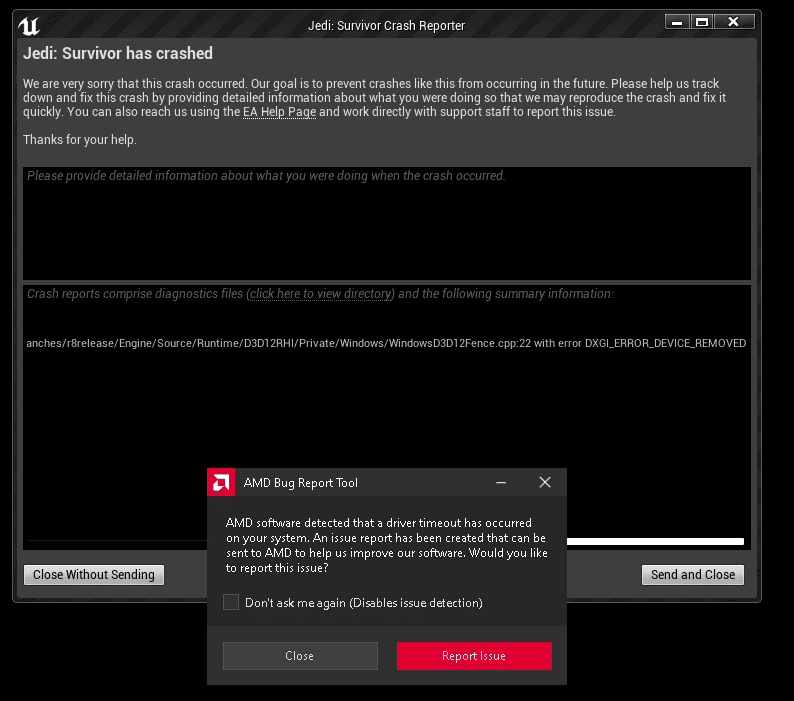794x701 pixels.
Task: Click the Jedi: Survivor has crashed heading
Action: tap(118, 53)
